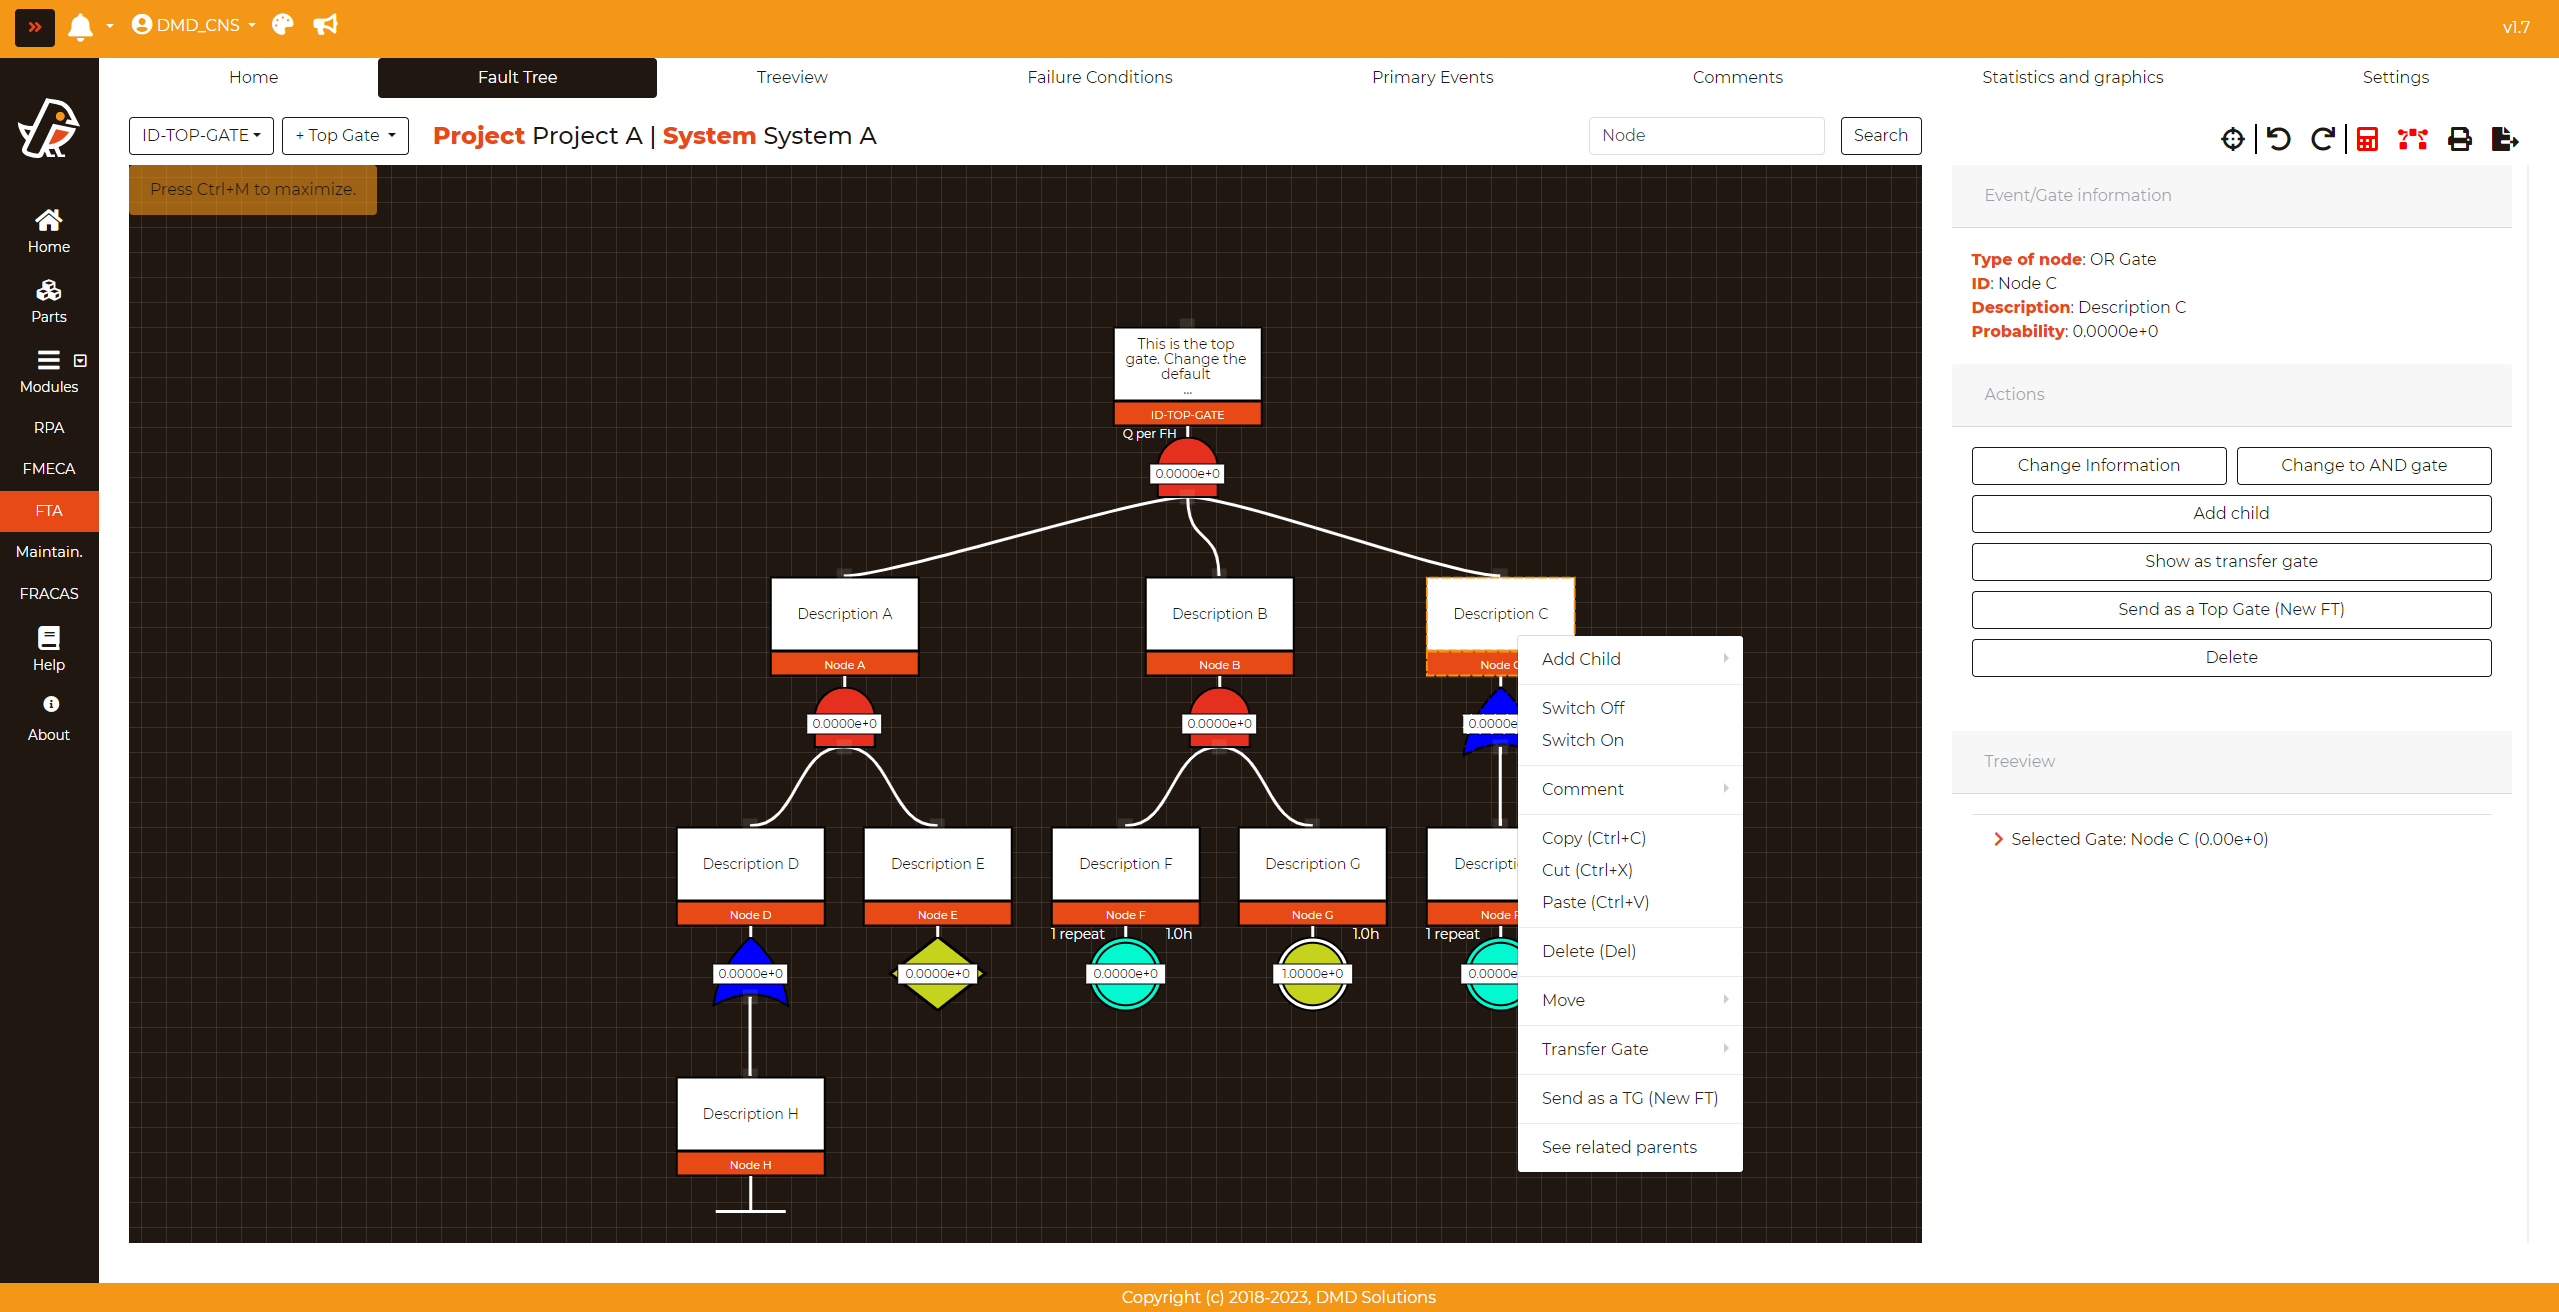
Task: Select Switch On in context menu
Action: click(x=1583, y=740)
